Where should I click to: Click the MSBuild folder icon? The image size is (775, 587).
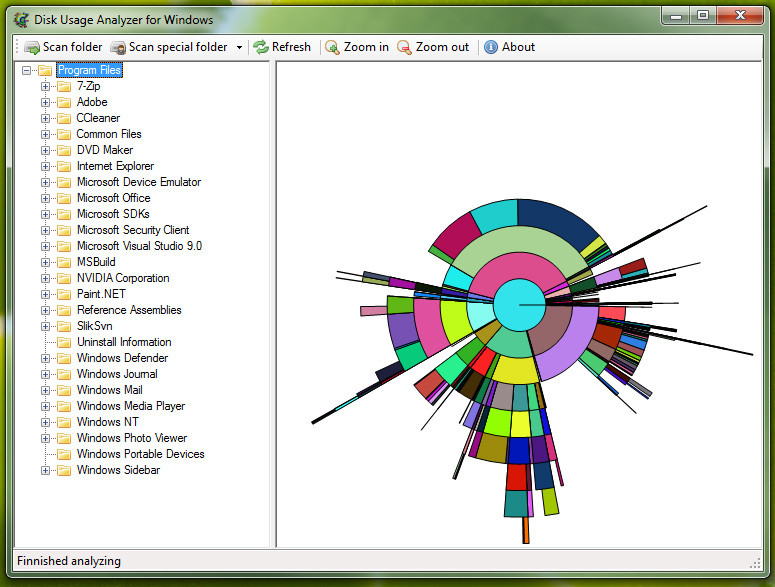pyautogui.click(x=64, y=262)
